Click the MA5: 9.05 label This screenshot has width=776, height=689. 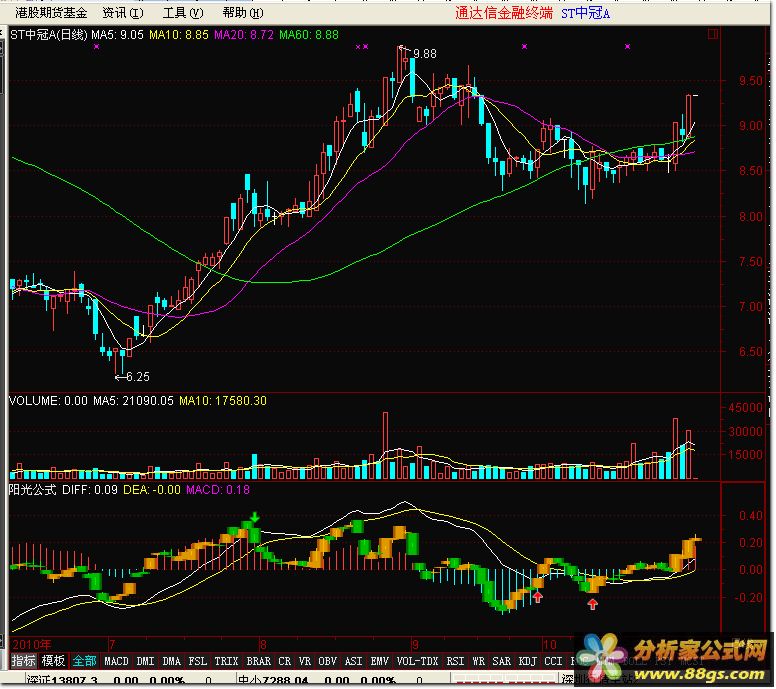pyautogui.click(x=117, y=35)
